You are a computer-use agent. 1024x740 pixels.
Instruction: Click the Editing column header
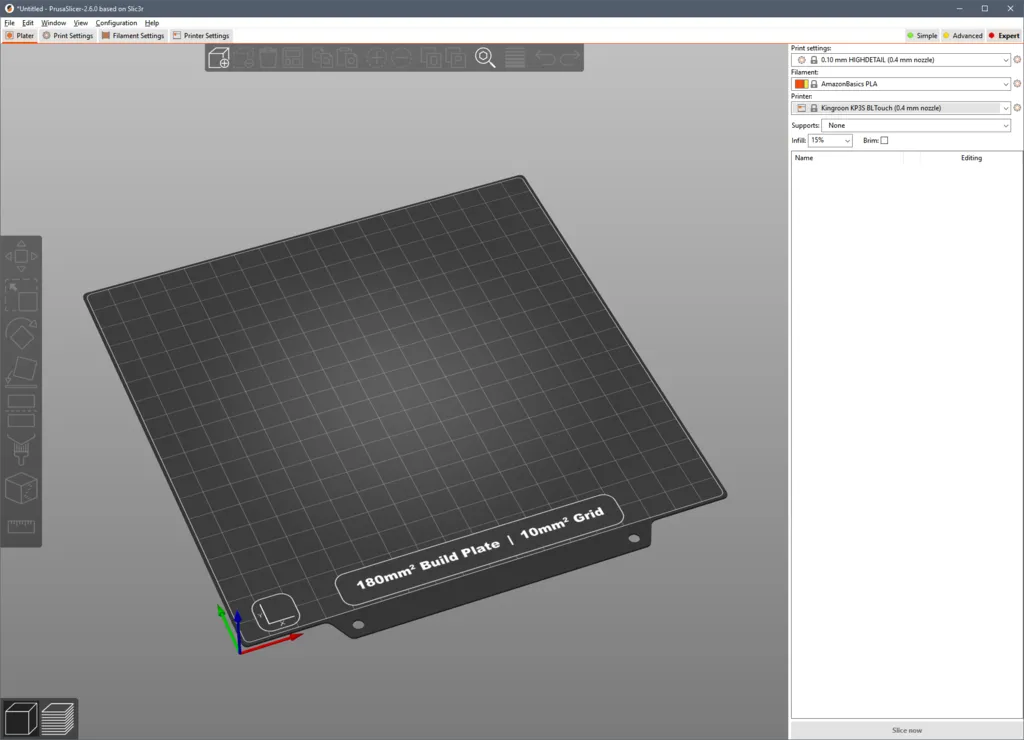[x=971, y=157]
